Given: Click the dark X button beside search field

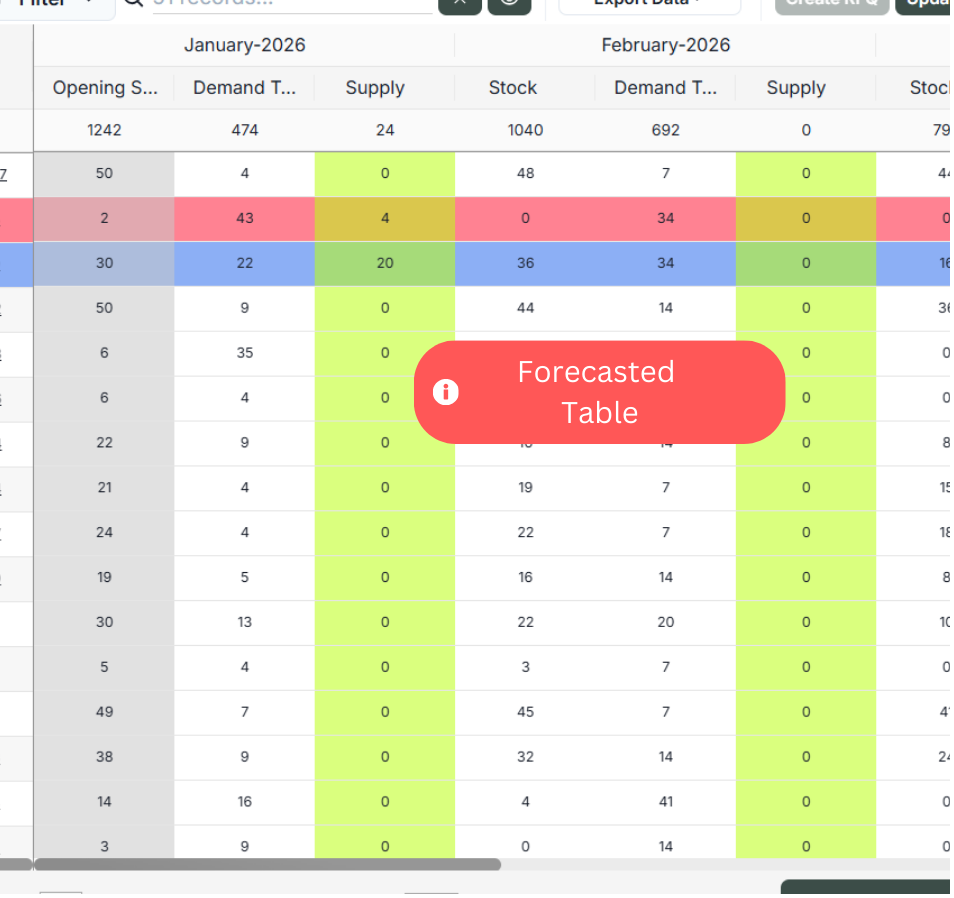Looking at the screenshot, I should [x=459, y=4].
